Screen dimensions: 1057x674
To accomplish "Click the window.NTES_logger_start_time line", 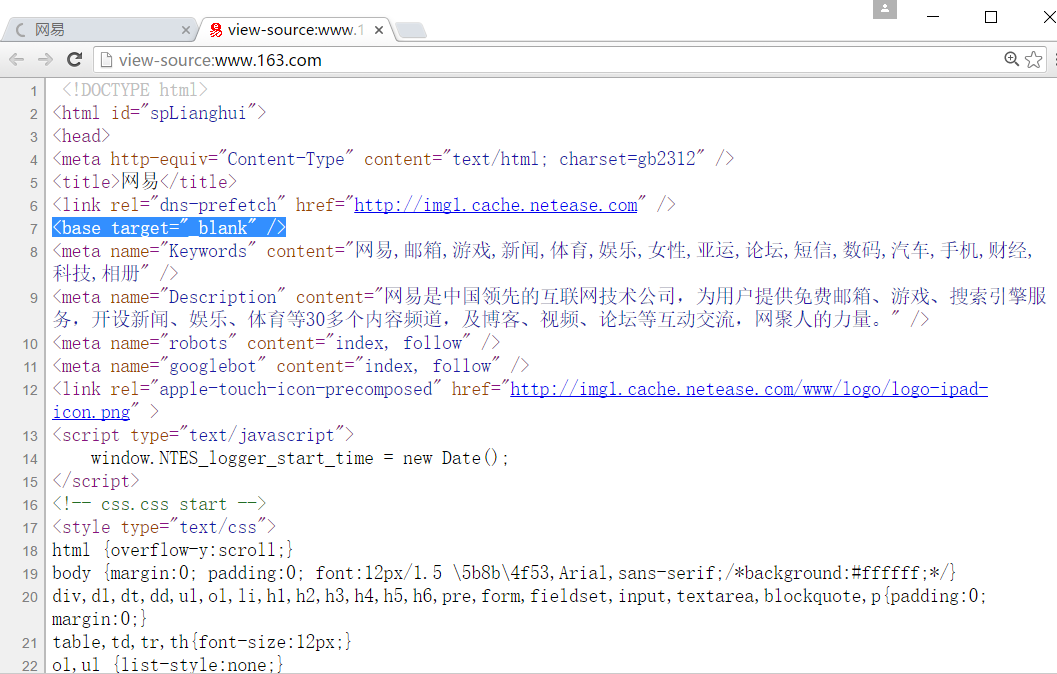I will 299,458.
